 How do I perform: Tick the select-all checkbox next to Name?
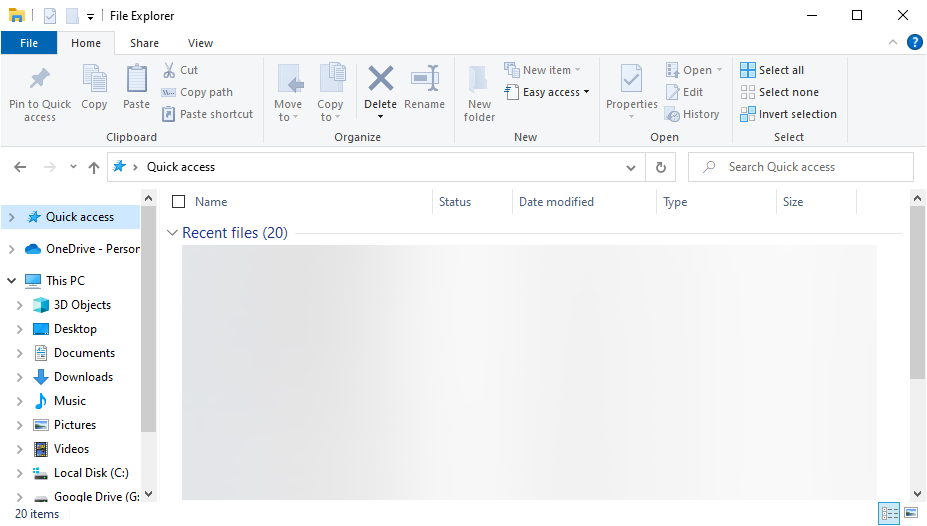(179, 202)
